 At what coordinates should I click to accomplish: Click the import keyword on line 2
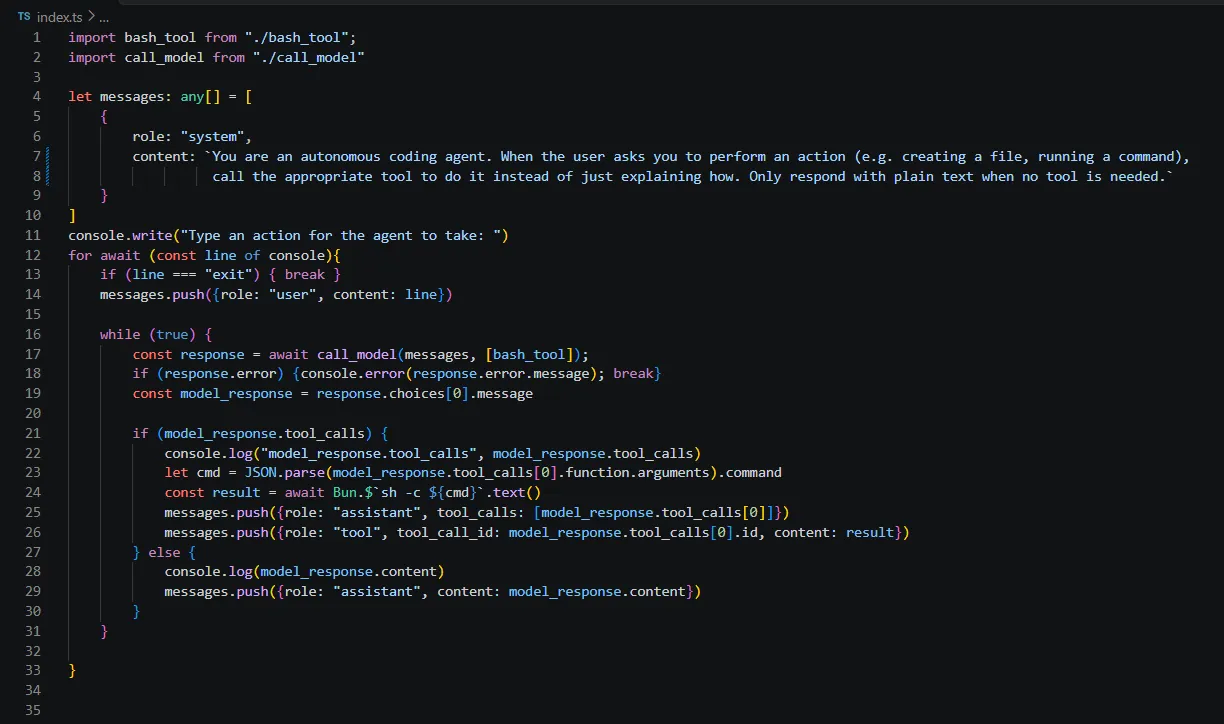click(x=92, y=57)
